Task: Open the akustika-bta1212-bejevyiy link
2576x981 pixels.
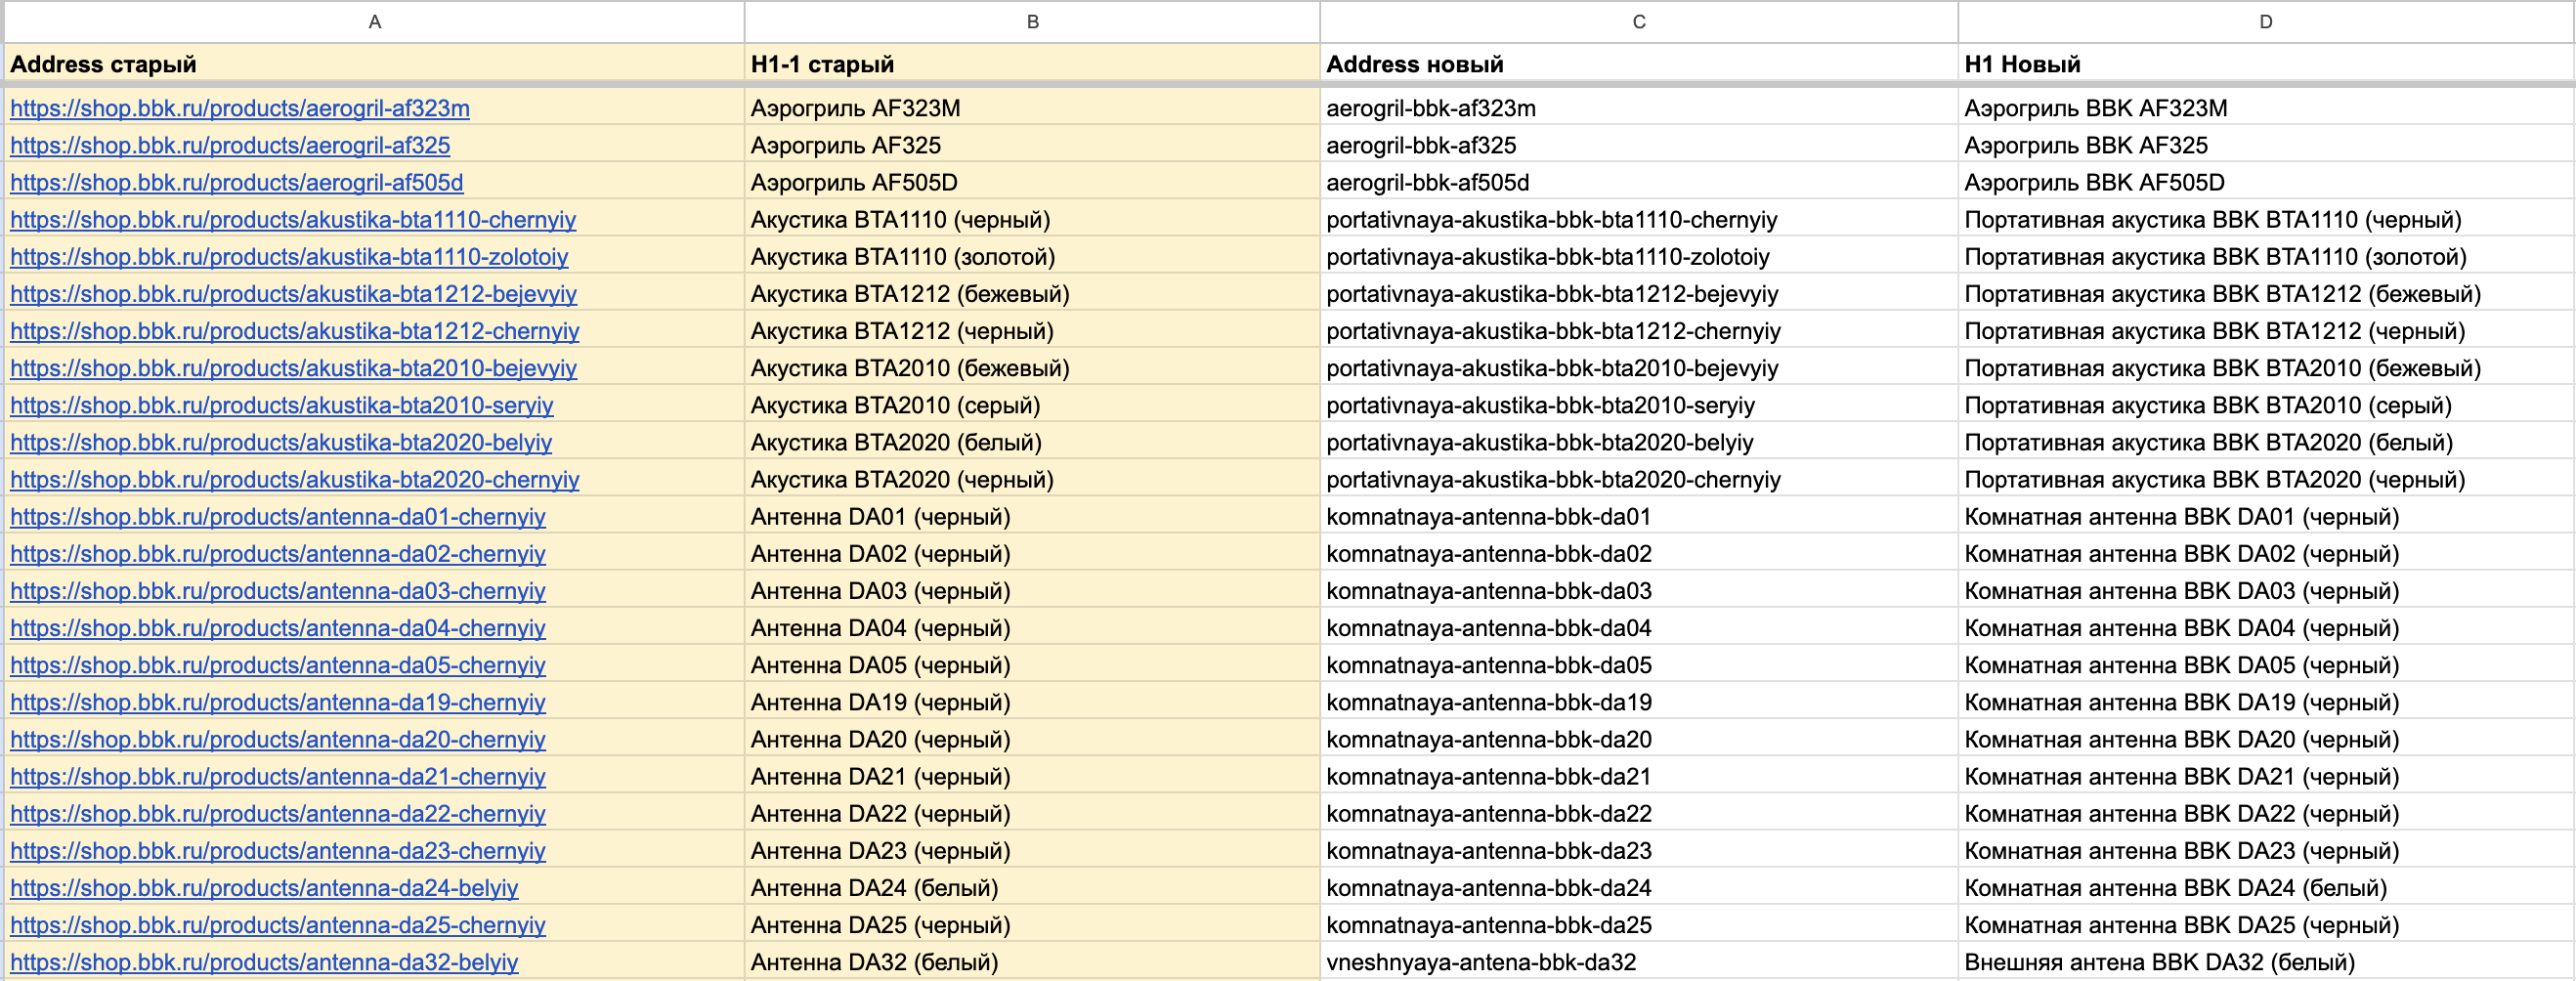Action: pyautogui.click(x=294, y=293)
